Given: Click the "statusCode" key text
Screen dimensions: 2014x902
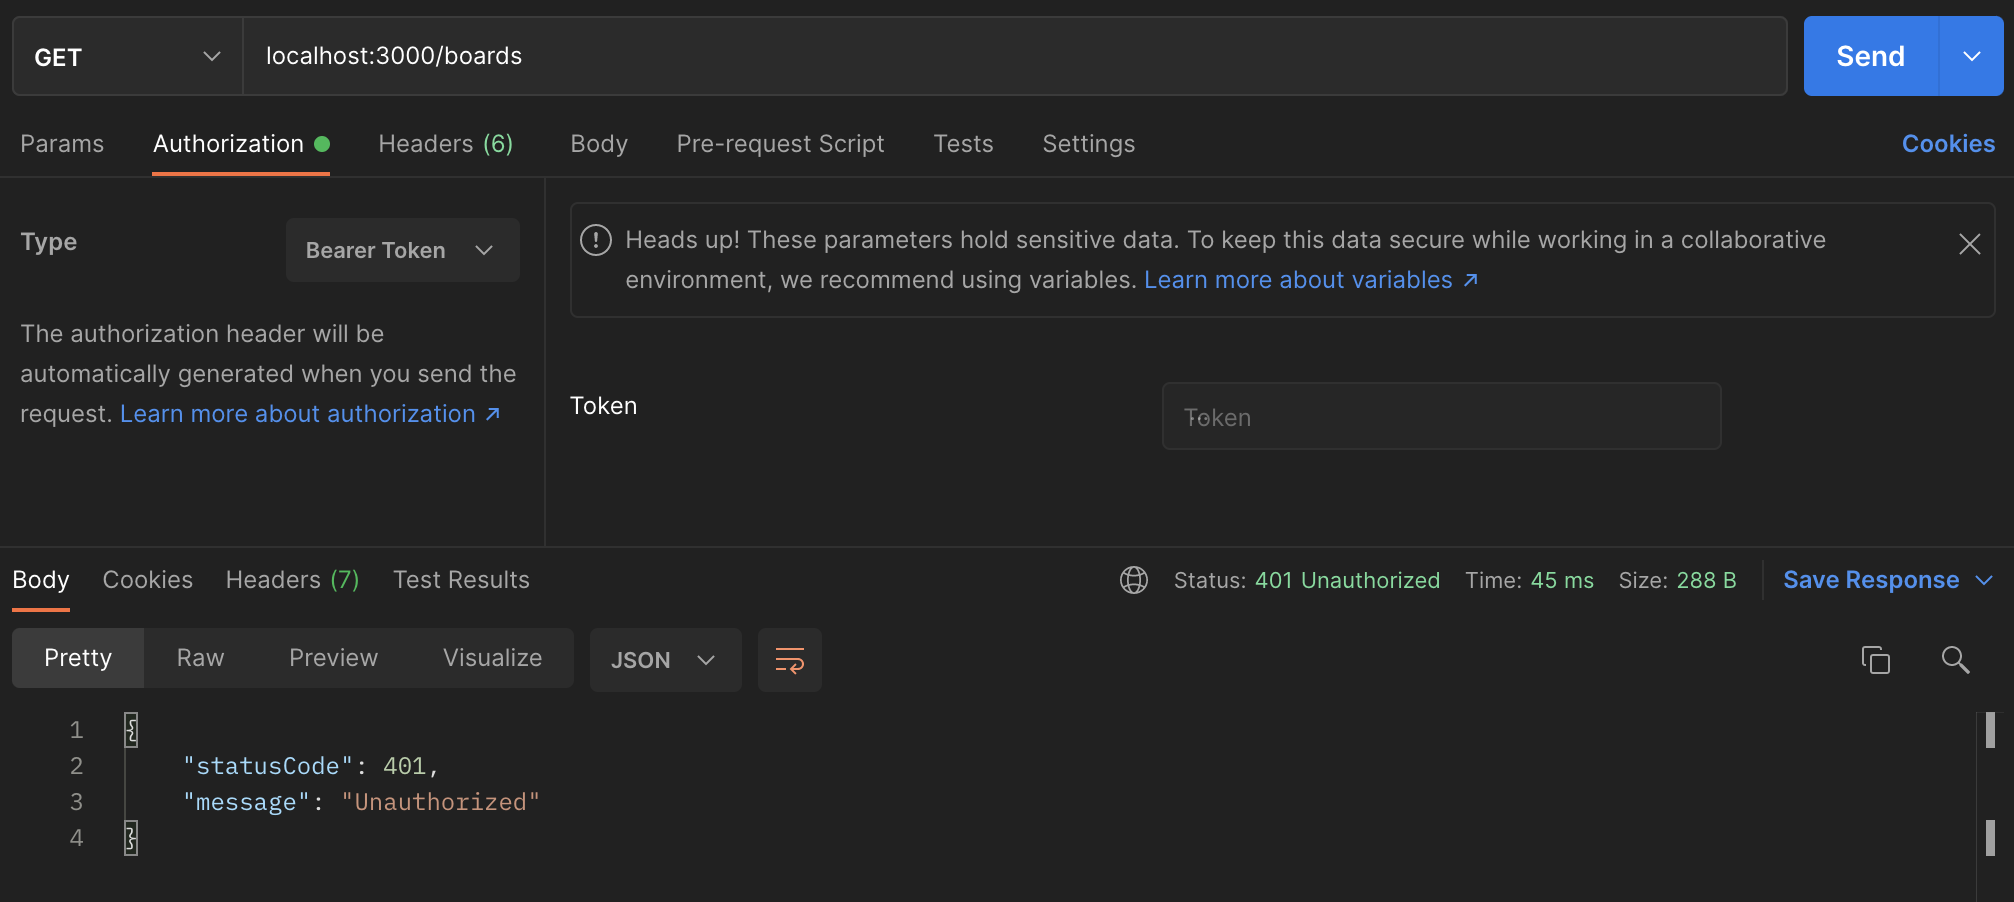Looking at the screenshot, I should click(268, 766).
